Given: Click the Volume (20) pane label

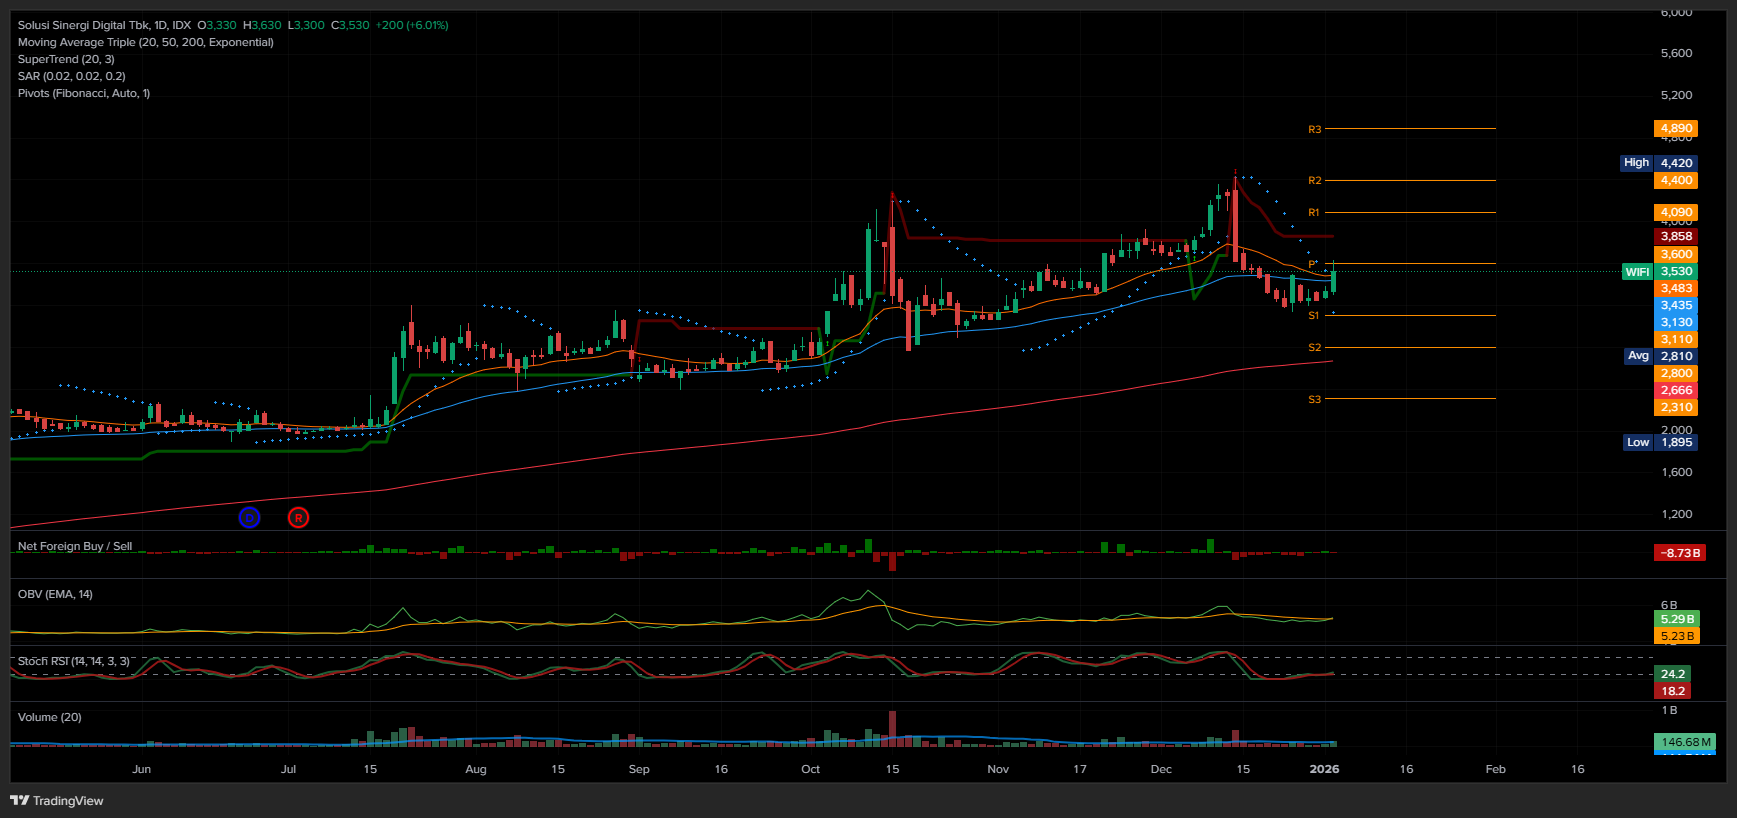Looking at the screenshot, I should 50,717.
